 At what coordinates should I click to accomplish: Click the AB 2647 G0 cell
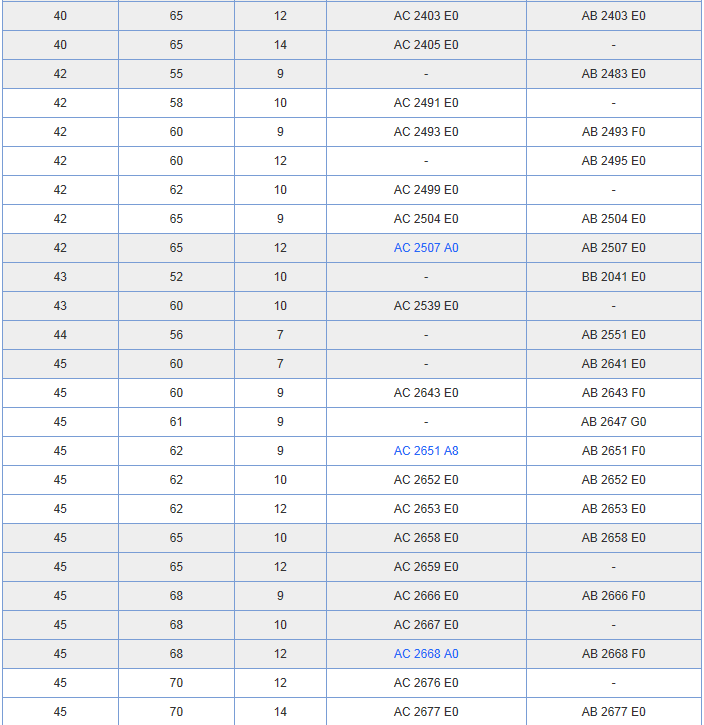(x=613, y=422)
